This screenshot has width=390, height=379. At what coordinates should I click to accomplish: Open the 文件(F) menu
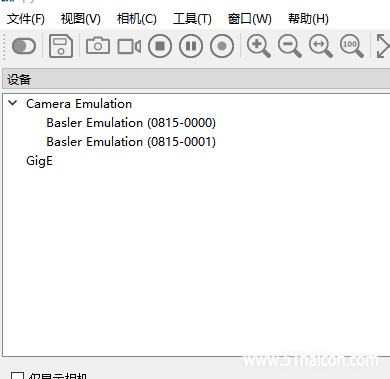pyautogui.click(x=26, y=19)
